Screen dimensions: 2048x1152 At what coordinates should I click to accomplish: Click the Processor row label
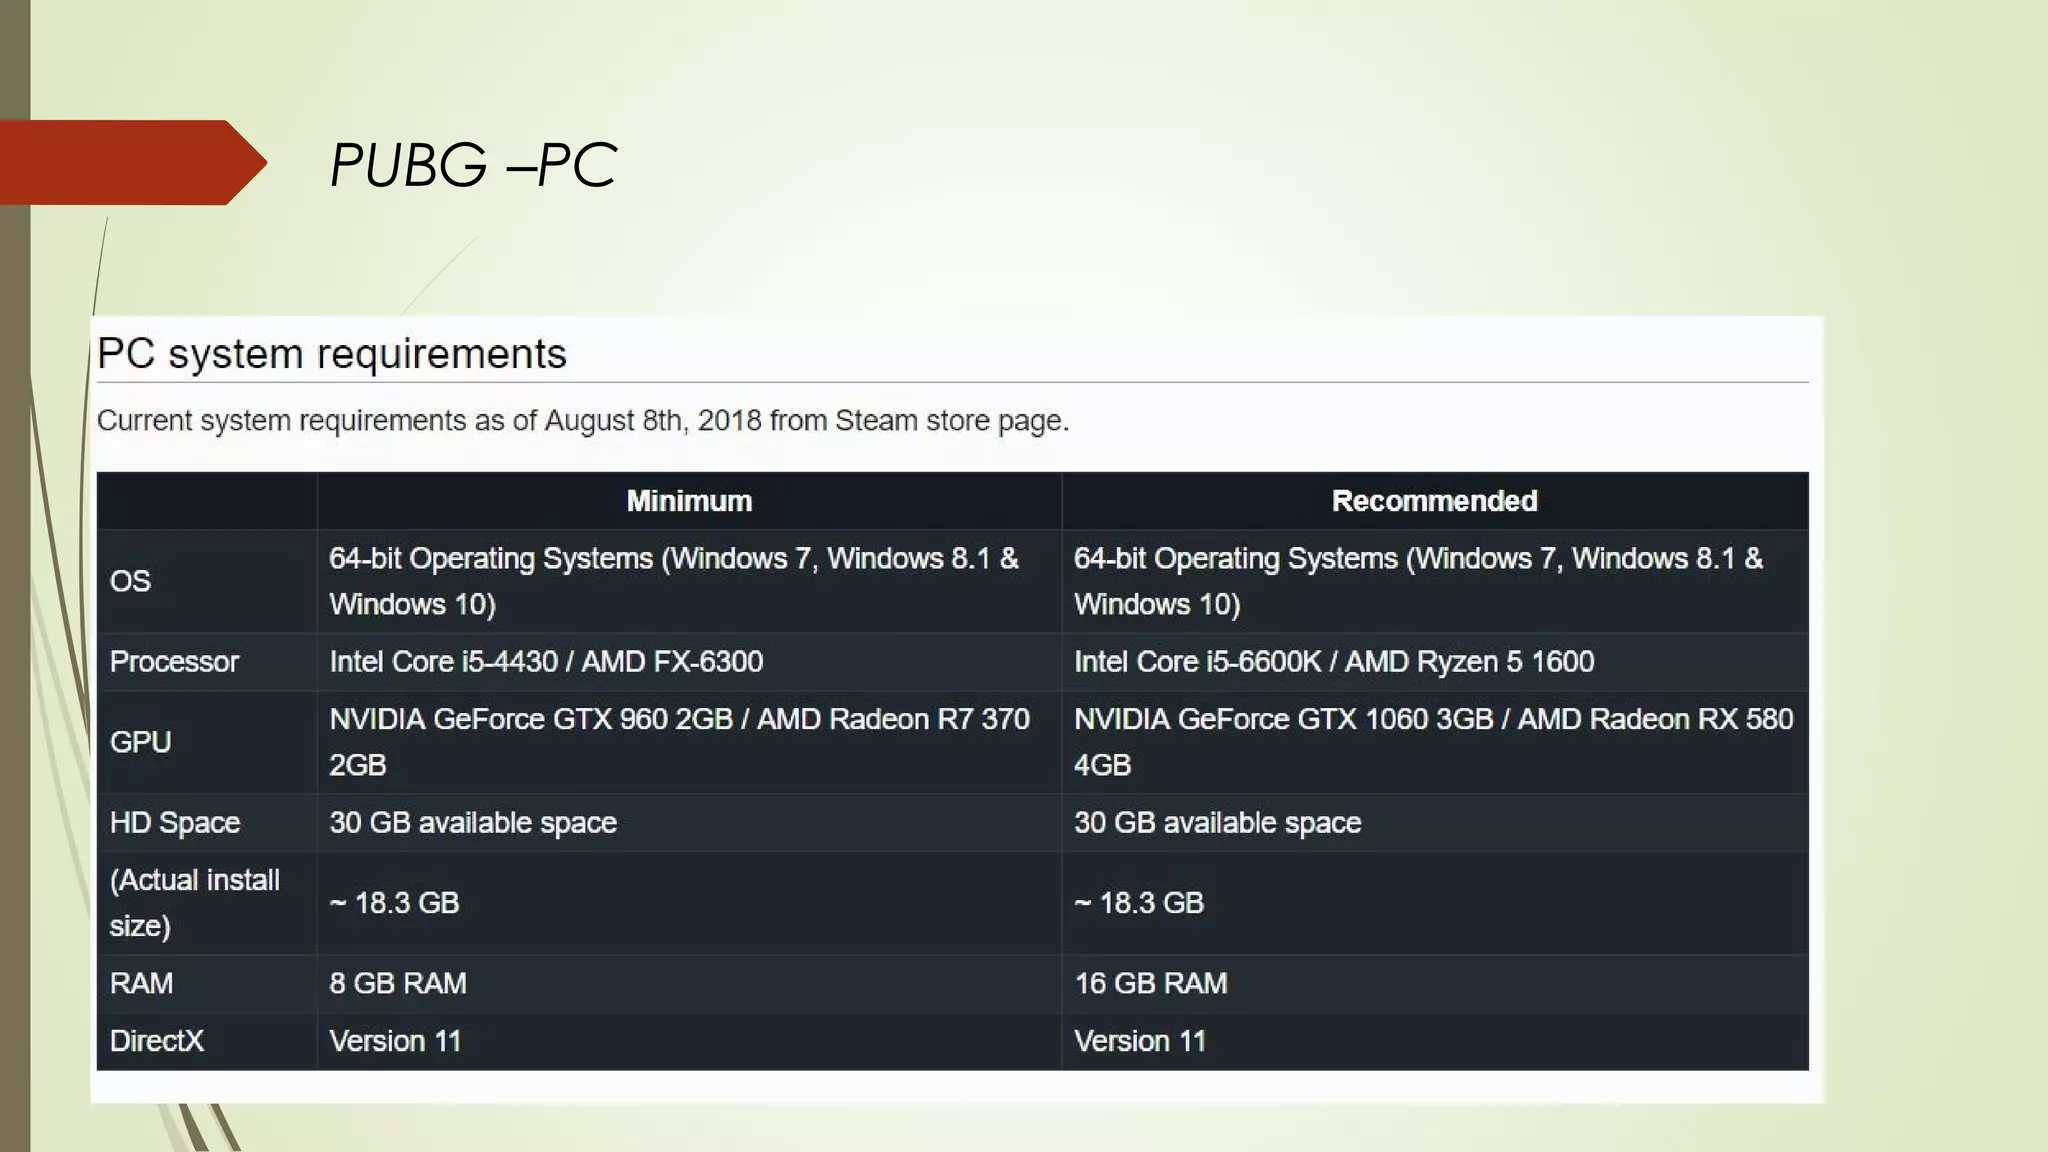pyautogui.click(x=174, y=661)
